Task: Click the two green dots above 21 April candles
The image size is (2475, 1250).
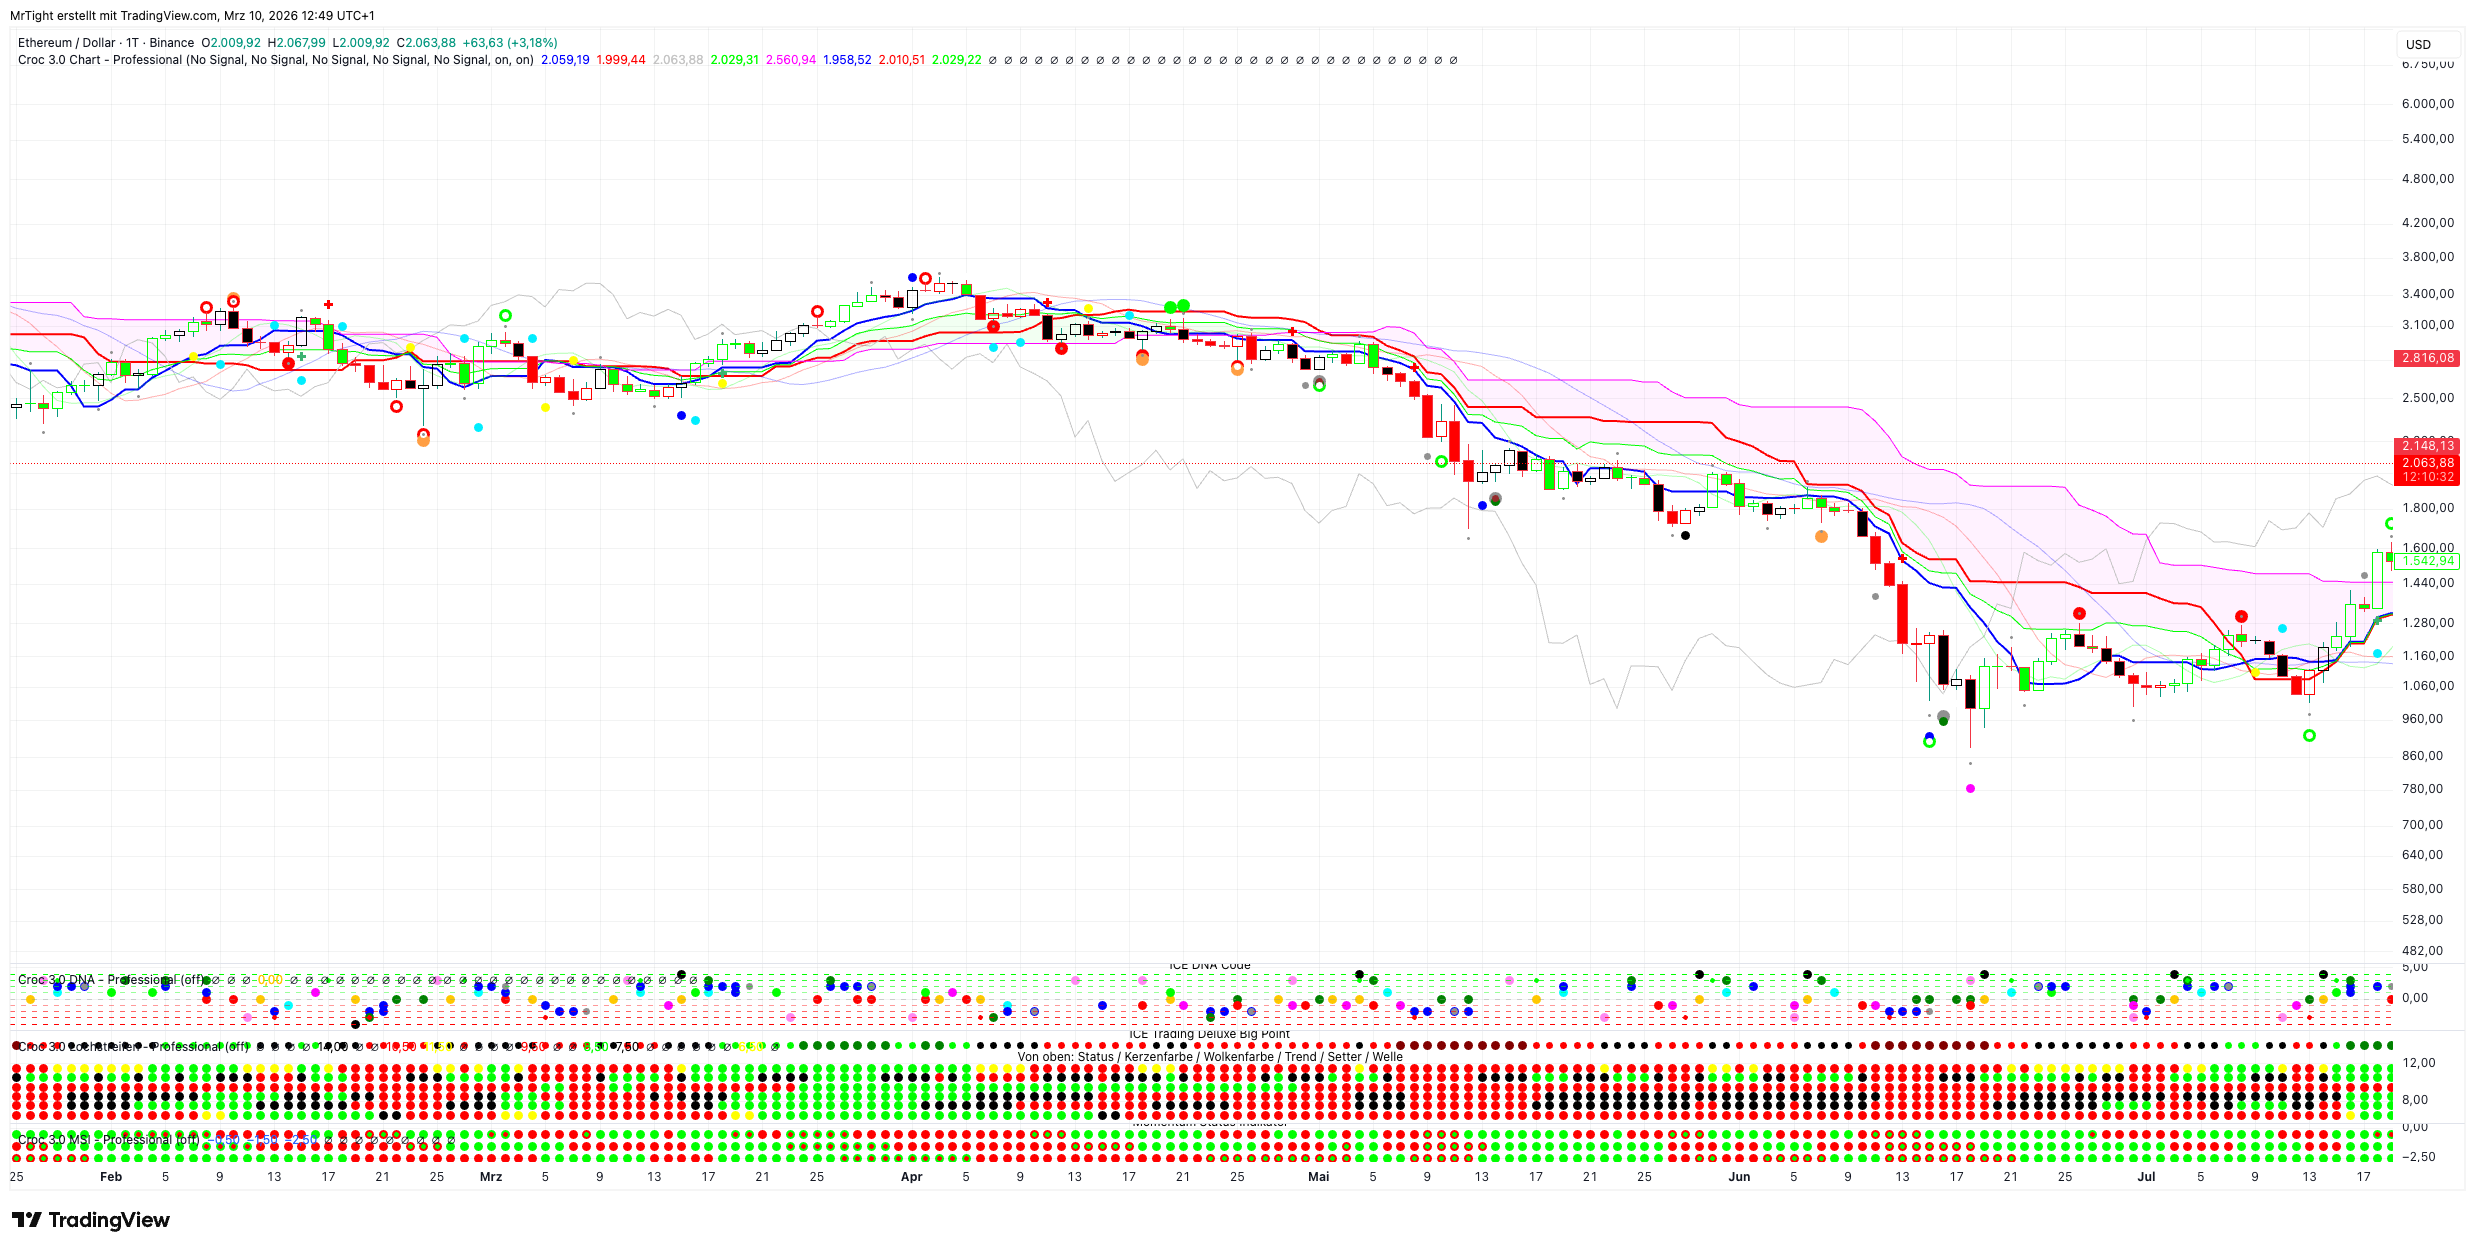Action: pyautogui.click(x=1177, y=306)
